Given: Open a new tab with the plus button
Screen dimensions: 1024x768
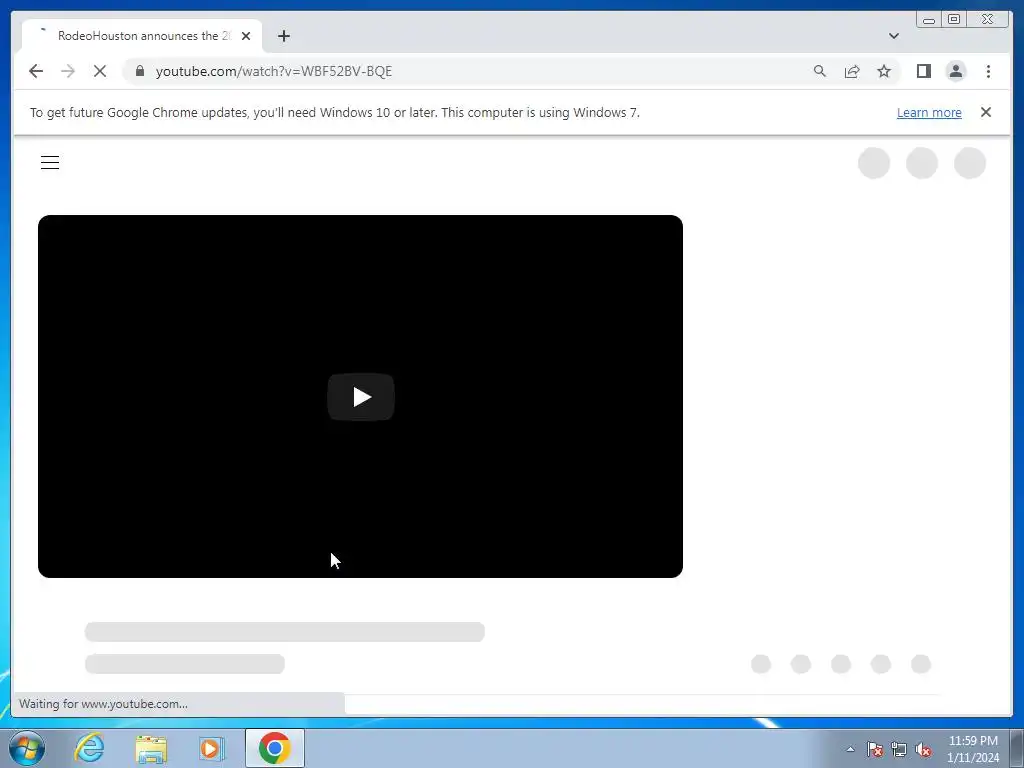Looking at the screenshot, I should tap(283, 36).
